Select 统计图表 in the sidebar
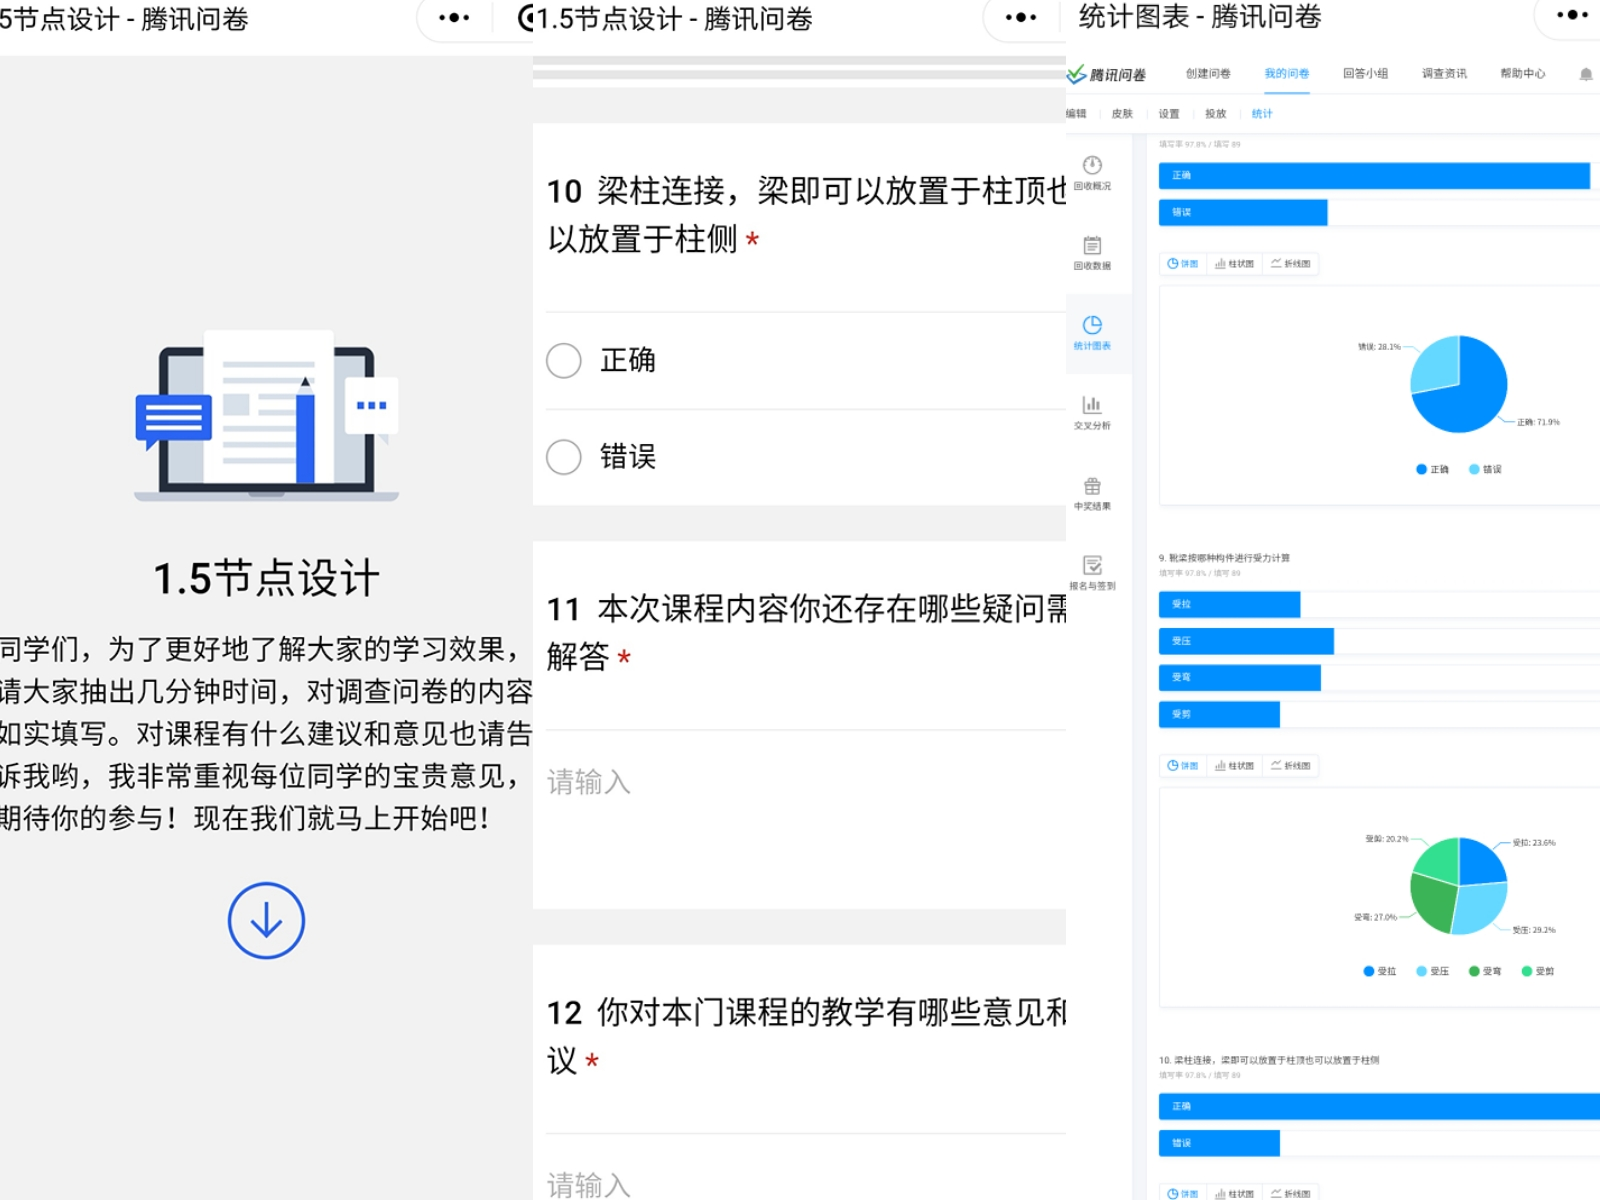This screenshot has height=1200, width=1600. pos(1092,332)
